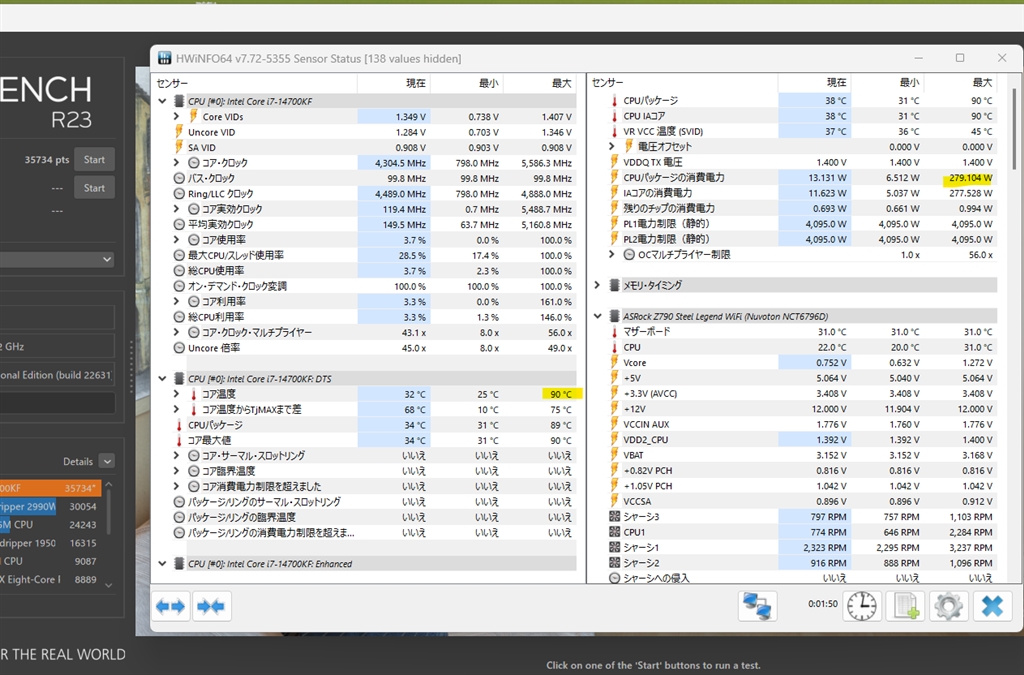Click the right pane vertical scrollbar
Image resolution: width=1024 pixels, height=675 pixels.
1014,129
